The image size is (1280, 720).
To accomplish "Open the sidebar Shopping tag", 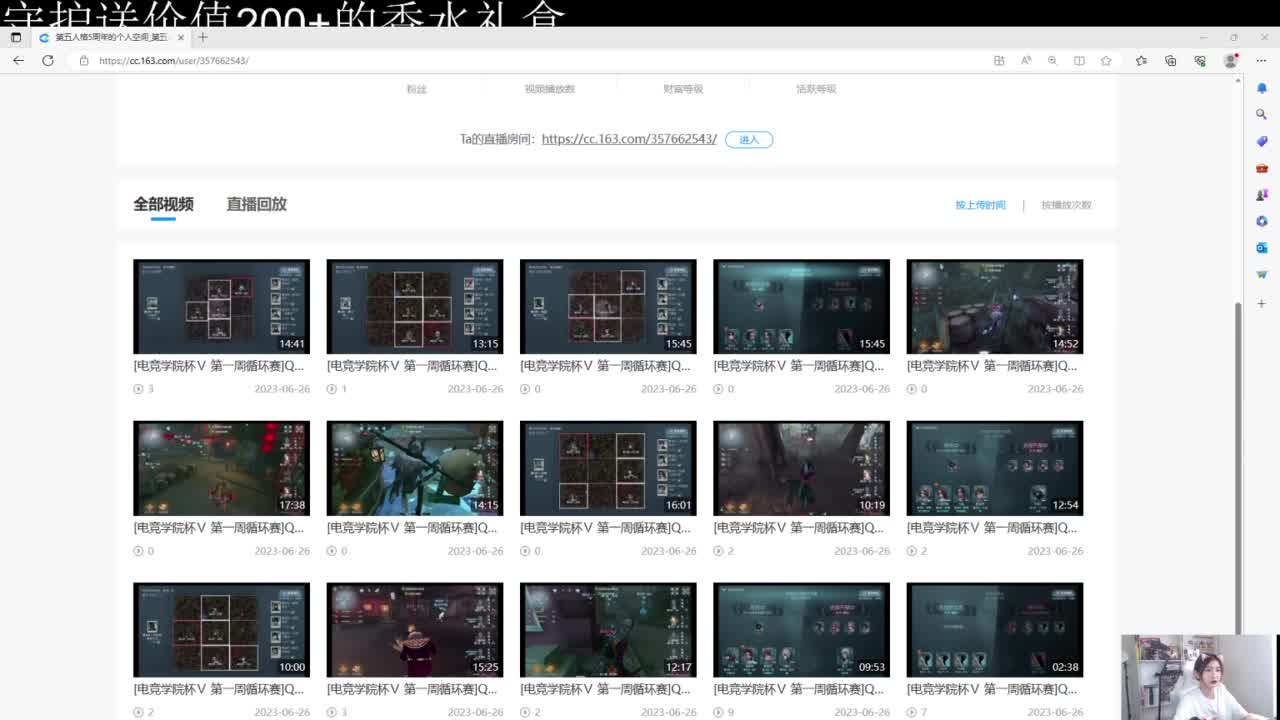I will pos(1262,141).
